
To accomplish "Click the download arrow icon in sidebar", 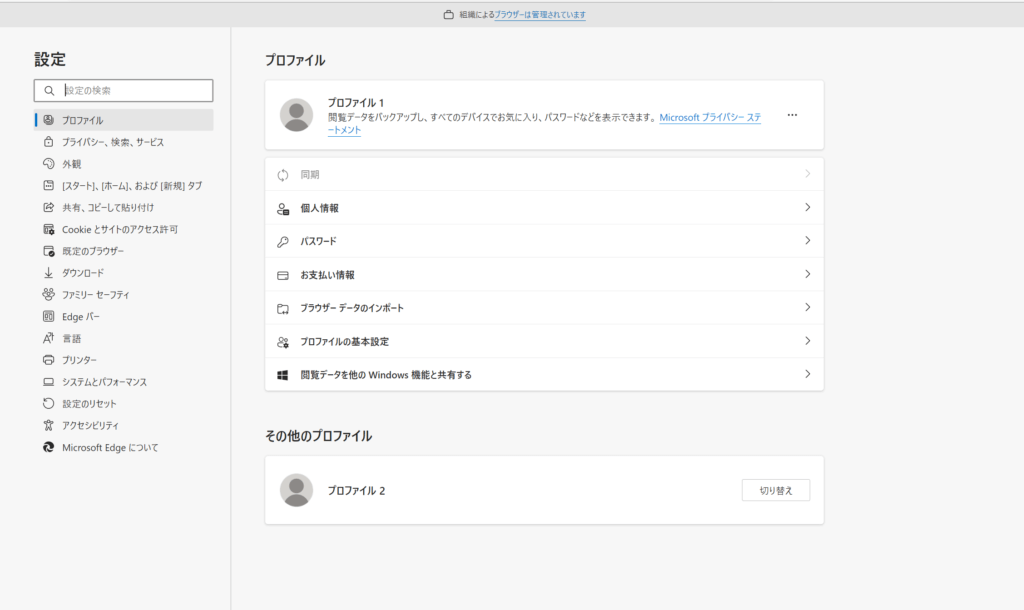I will pyautogui.click(x=48, y=273).
